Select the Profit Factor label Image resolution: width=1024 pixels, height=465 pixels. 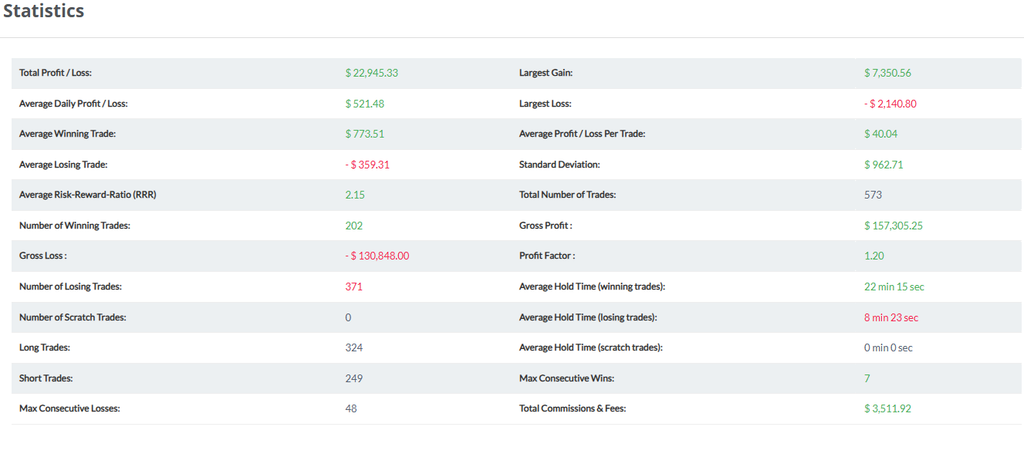(547, 256)
